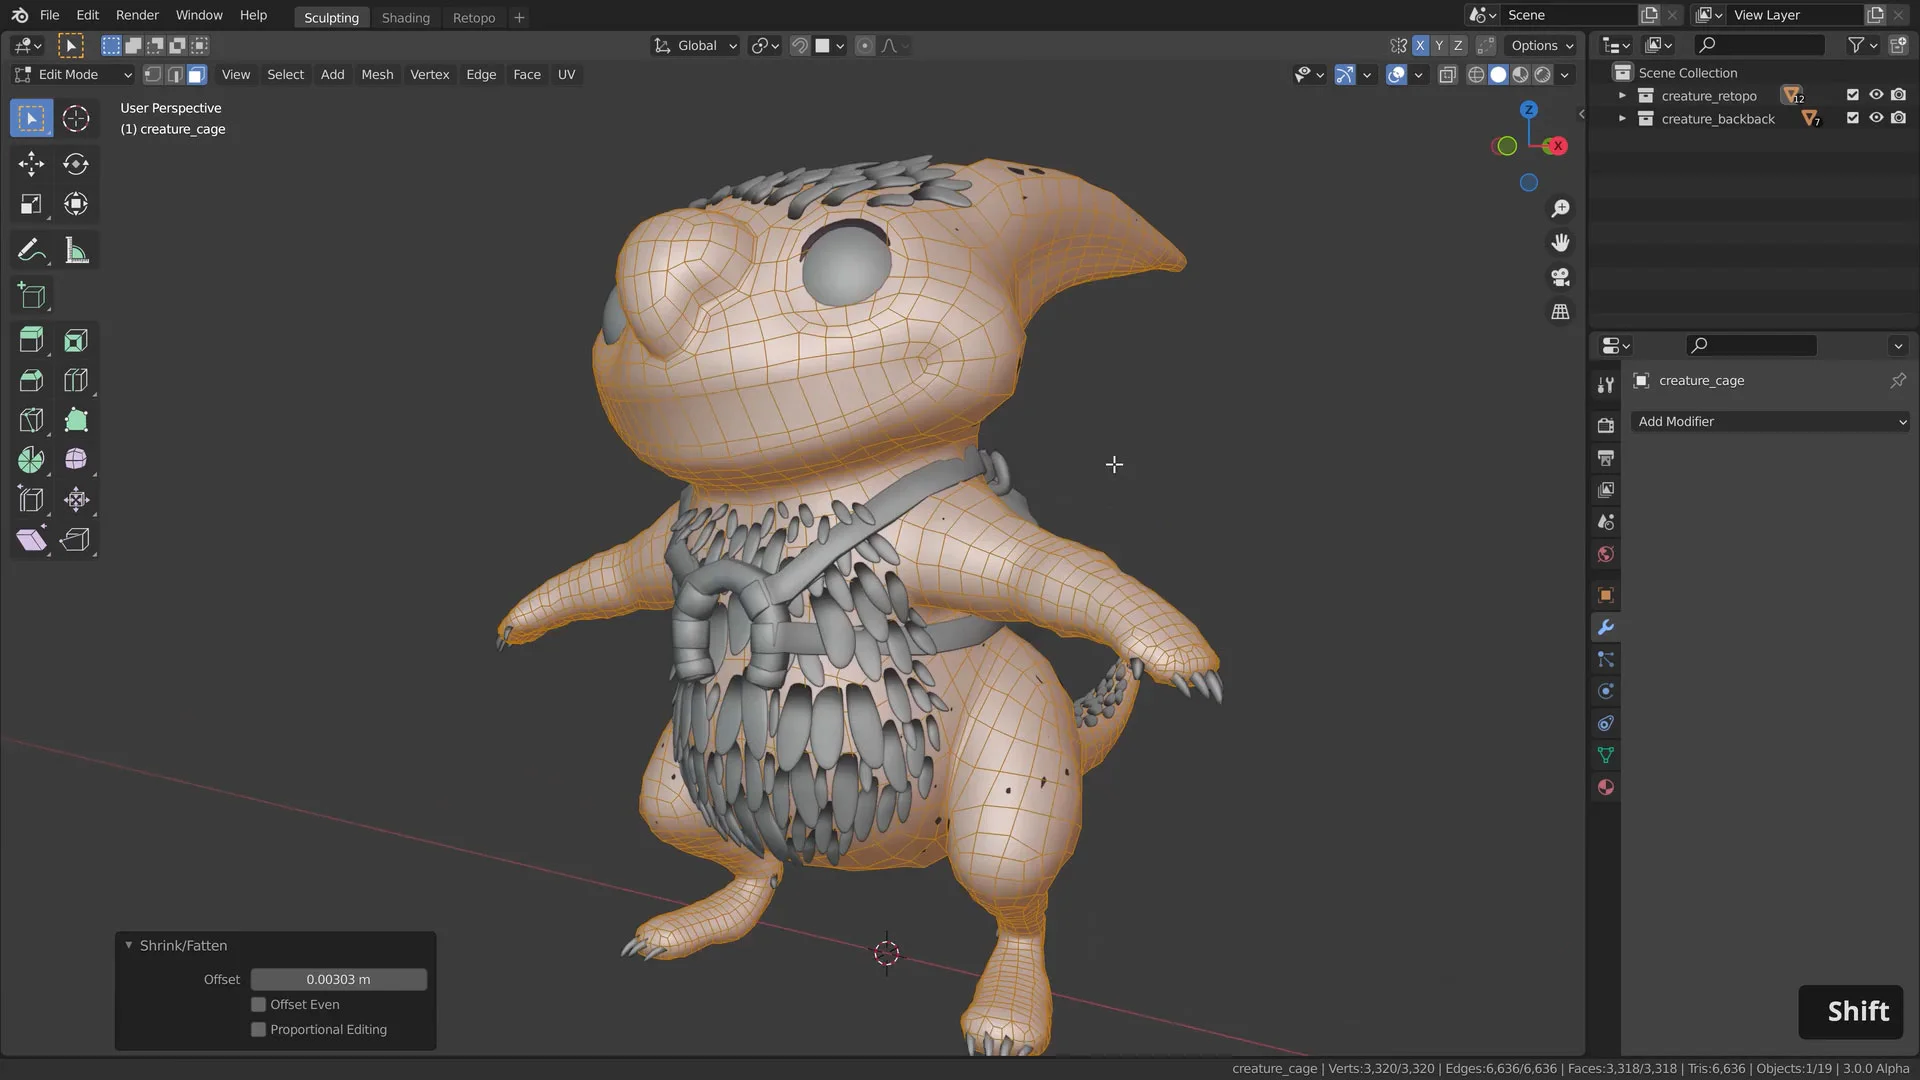Hide creature_retopo collection in viewport
The width and height of the screenshot is (1920, 1080).
tap(1876, 95)
